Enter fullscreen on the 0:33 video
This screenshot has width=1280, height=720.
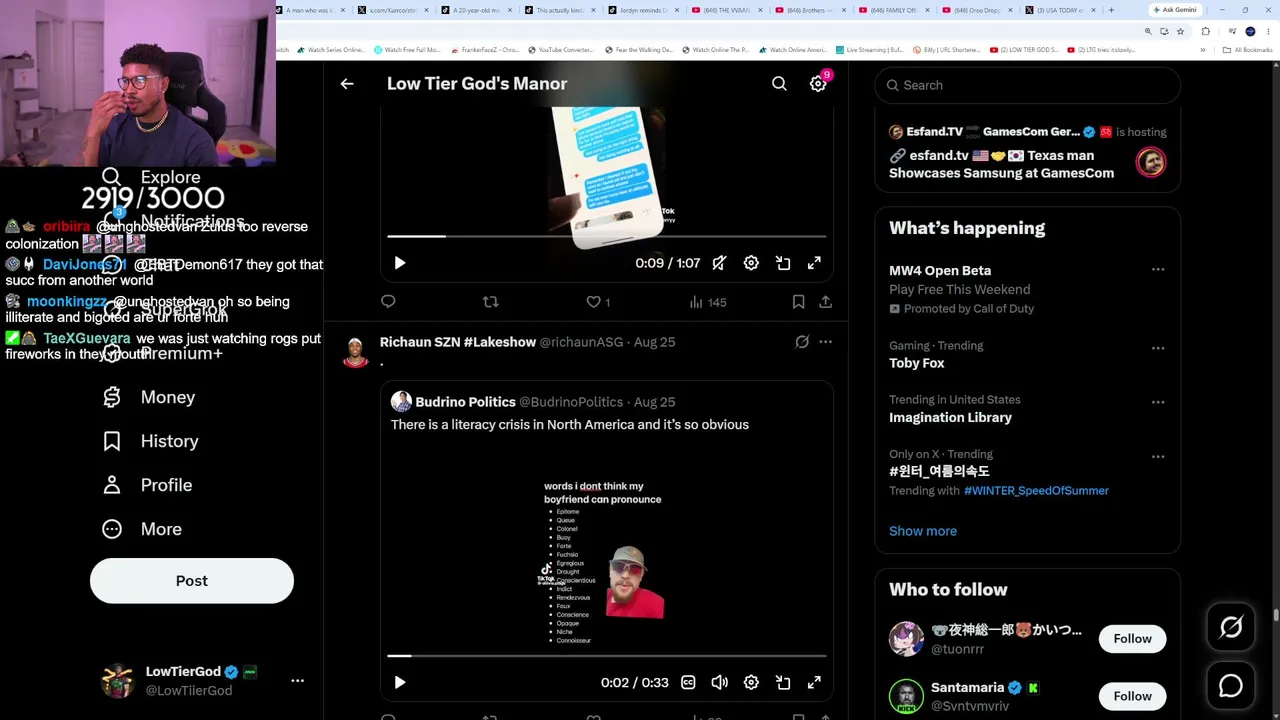pyautogui.click(x=814, y=683)
